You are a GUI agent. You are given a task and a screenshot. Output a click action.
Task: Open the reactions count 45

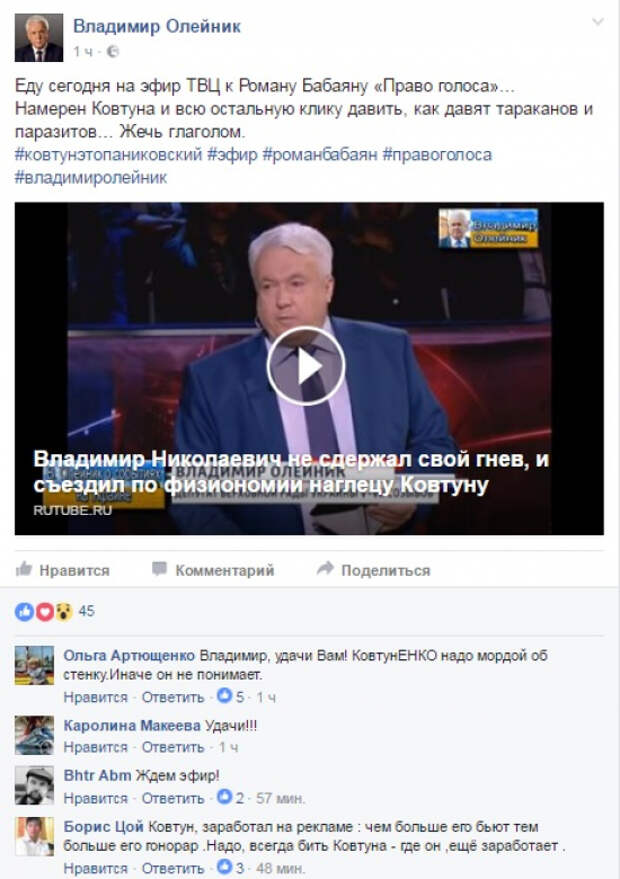coord(86,611)
